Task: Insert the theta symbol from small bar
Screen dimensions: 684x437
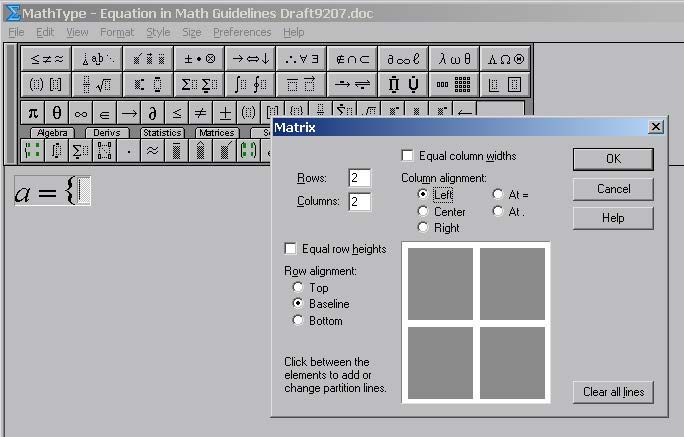Action: point(57,113)
